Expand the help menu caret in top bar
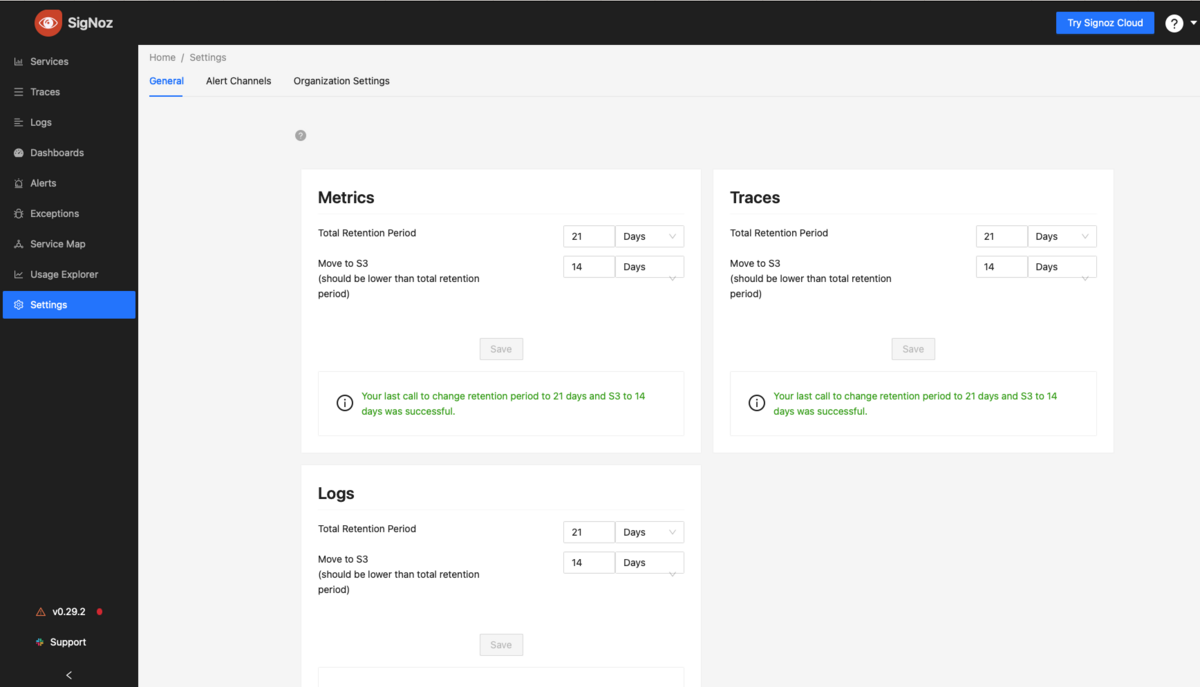This screenshot has width=1200, height=687. pyautogui.click(x=1193, y=23)
